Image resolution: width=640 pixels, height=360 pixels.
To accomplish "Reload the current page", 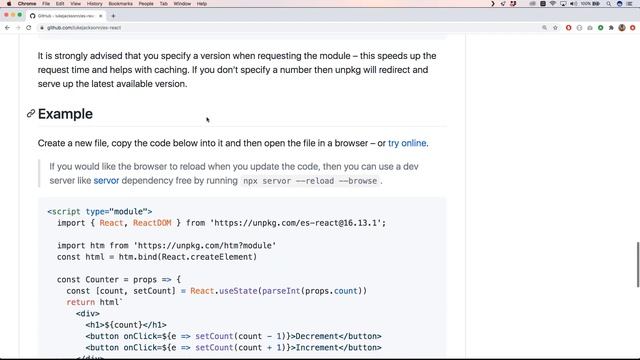I will tap(29, 28).
